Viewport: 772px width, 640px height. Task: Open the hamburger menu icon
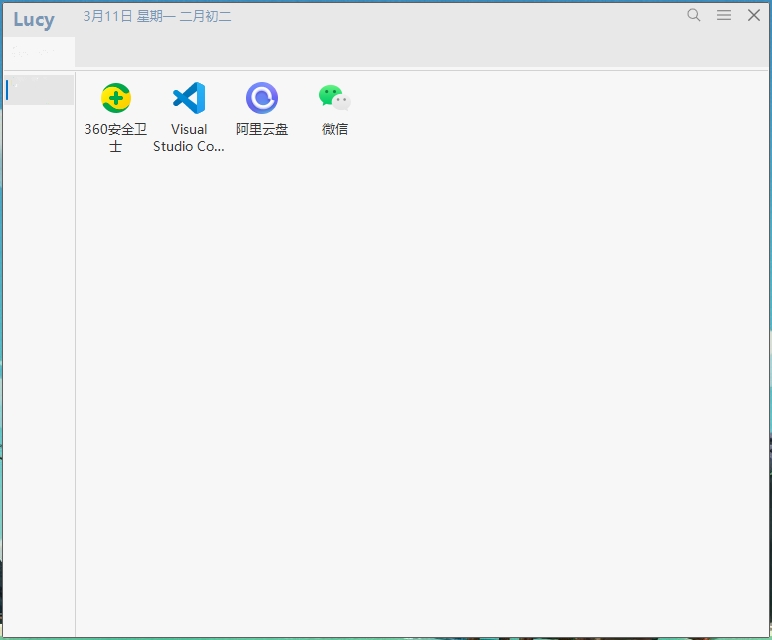pos(724,15)
